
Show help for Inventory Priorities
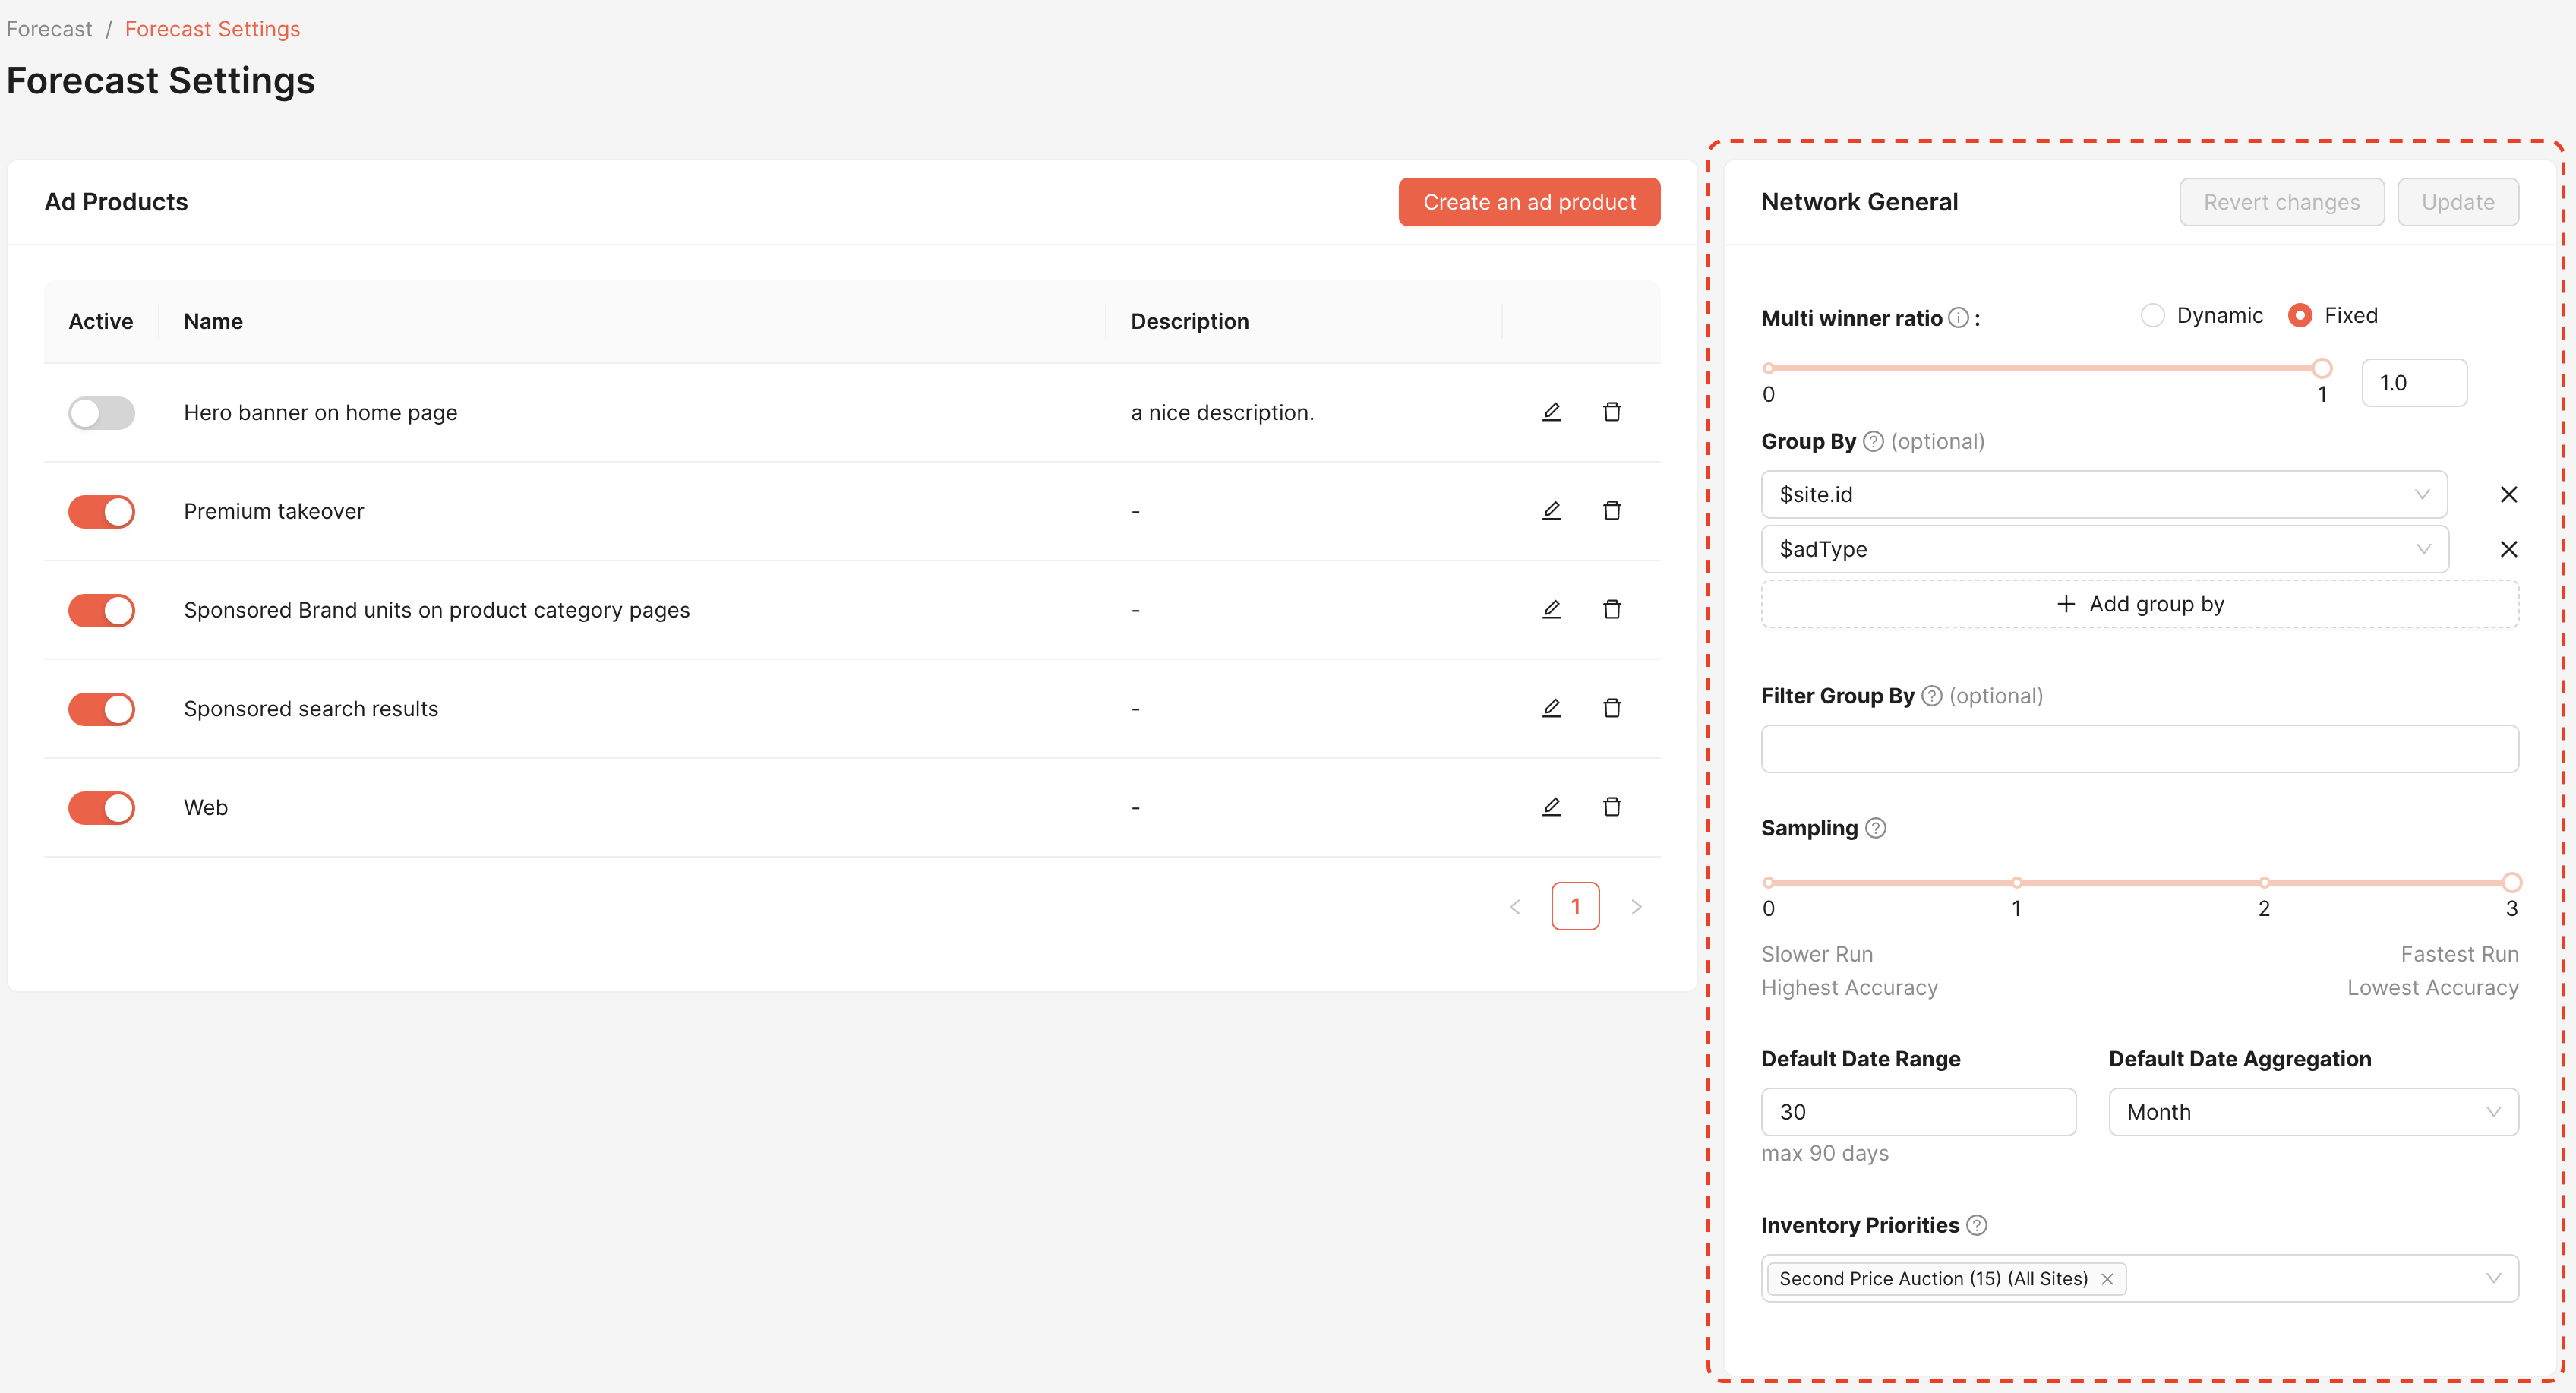1977,1225
